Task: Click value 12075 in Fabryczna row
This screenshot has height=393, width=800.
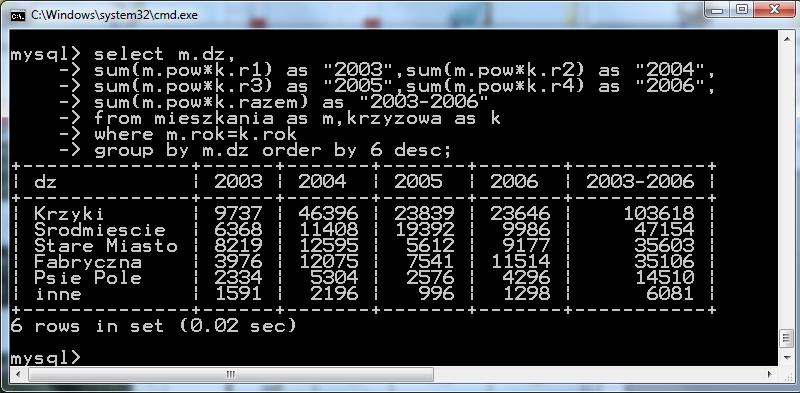Action: (329, 262)
